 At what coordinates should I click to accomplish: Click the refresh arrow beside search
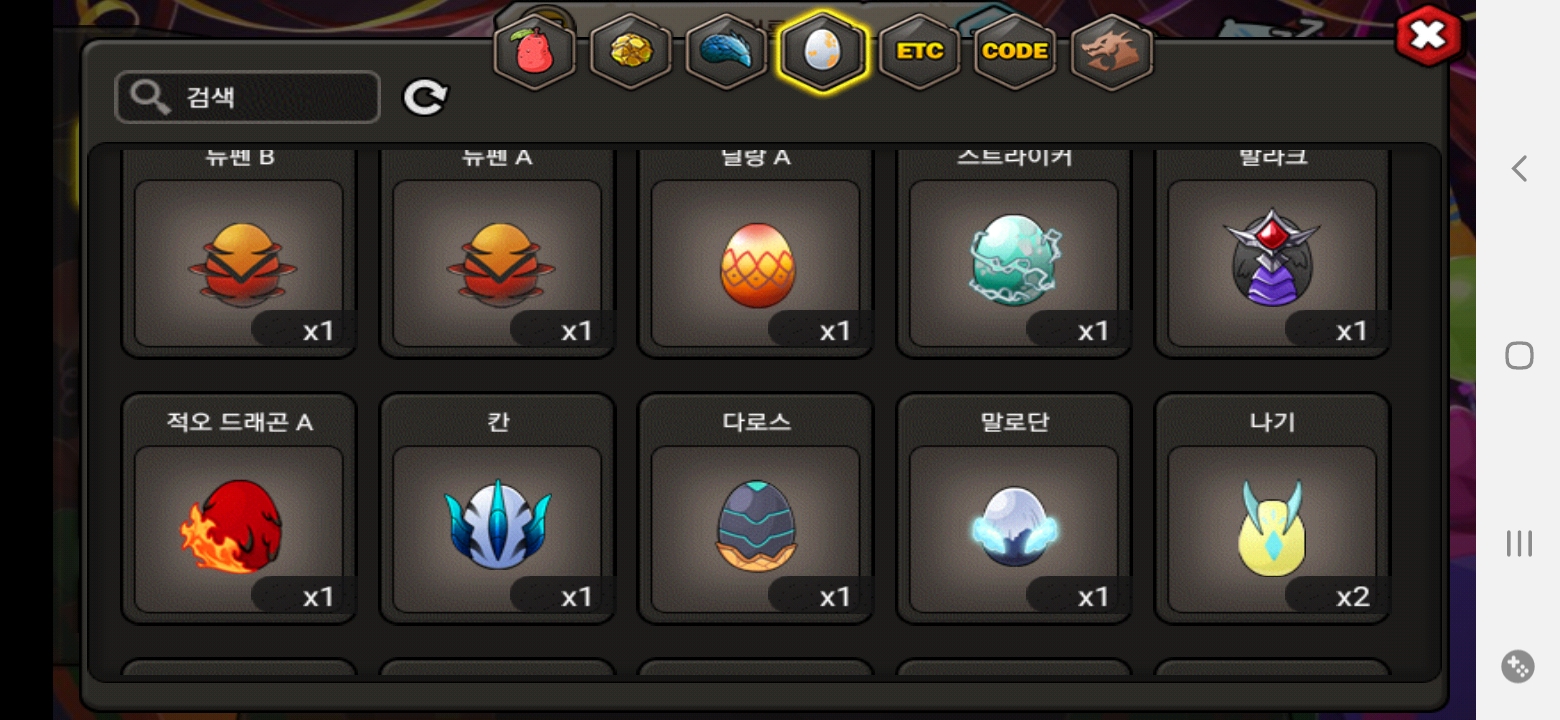tap(425, 97)
